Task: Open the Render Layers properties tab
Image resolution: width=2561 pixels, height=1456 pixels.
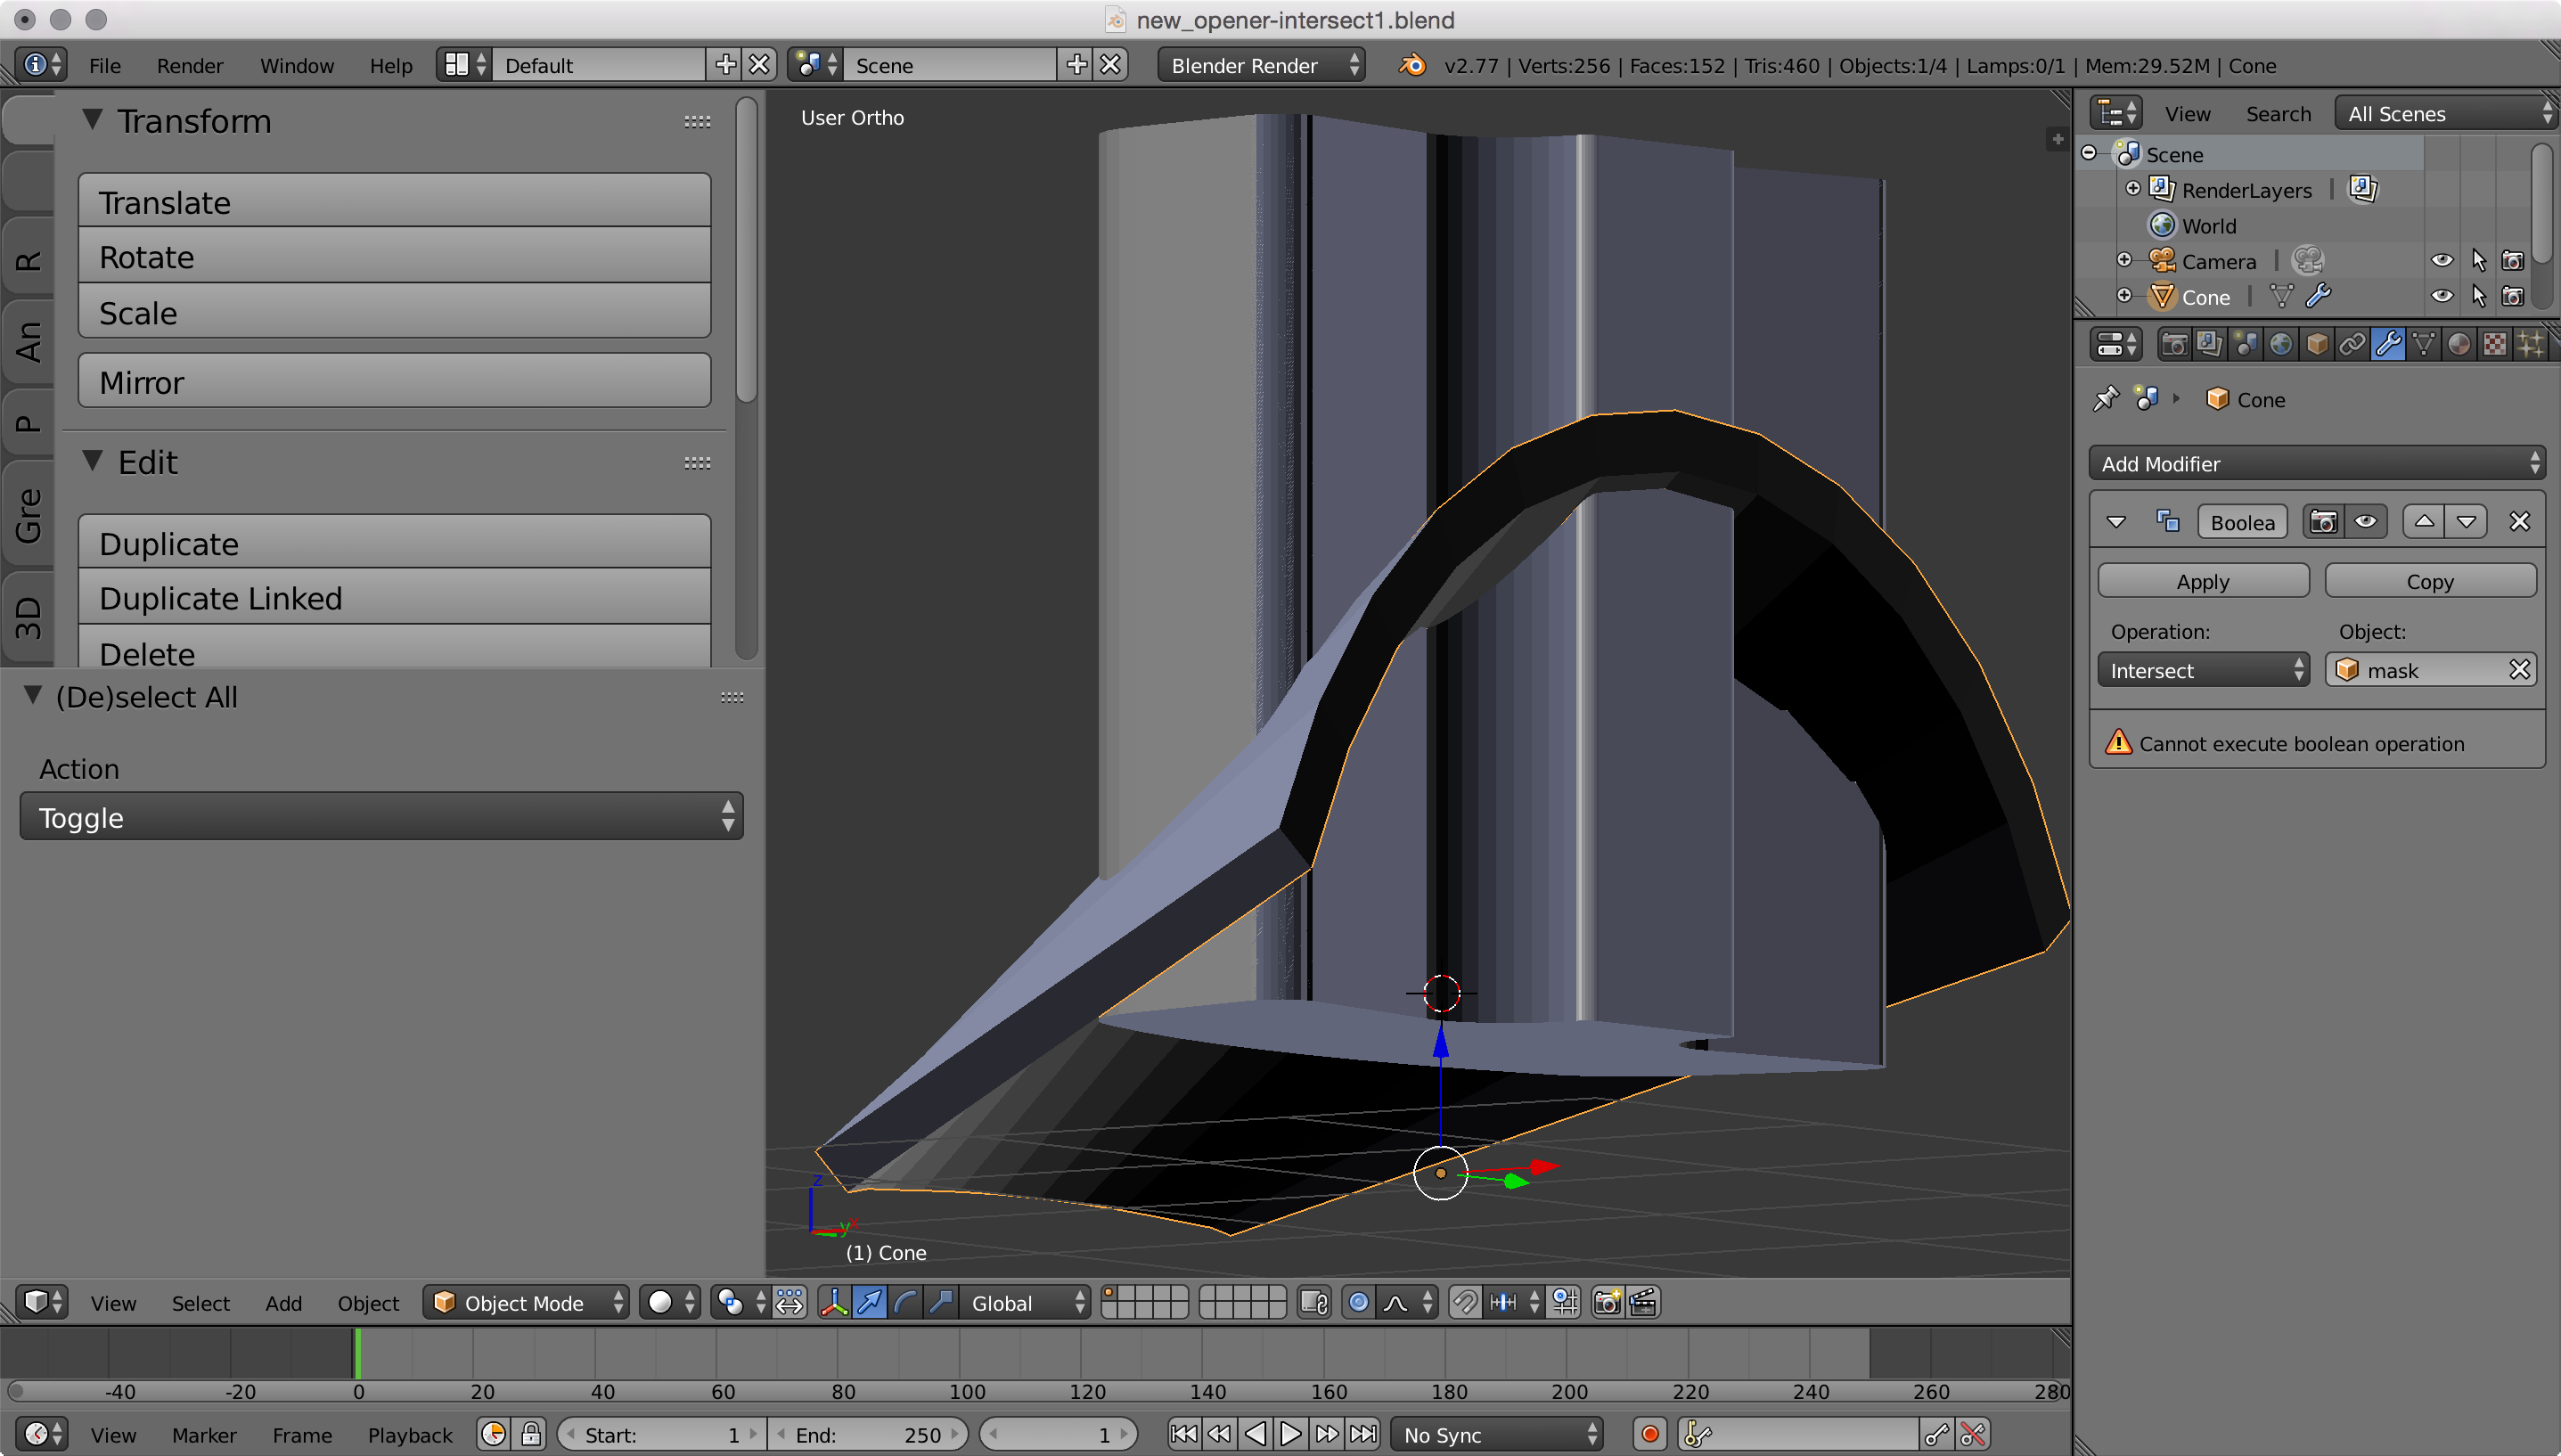Action: [x=2209, y=345]
